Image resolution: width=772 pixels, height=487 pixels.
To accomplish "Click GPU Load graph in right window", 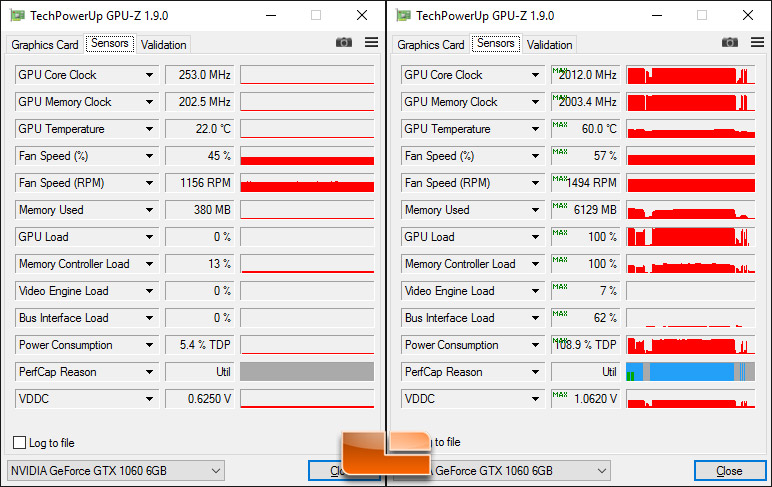I will point(691,237).
